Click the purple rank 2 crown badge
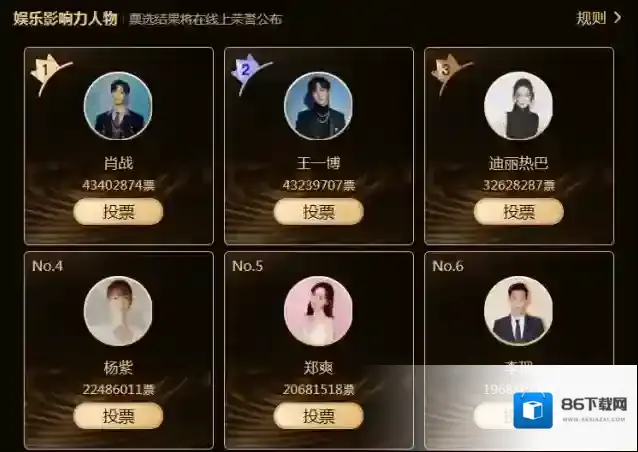Viewport: 638px width, 452px height. coord(248,73)
